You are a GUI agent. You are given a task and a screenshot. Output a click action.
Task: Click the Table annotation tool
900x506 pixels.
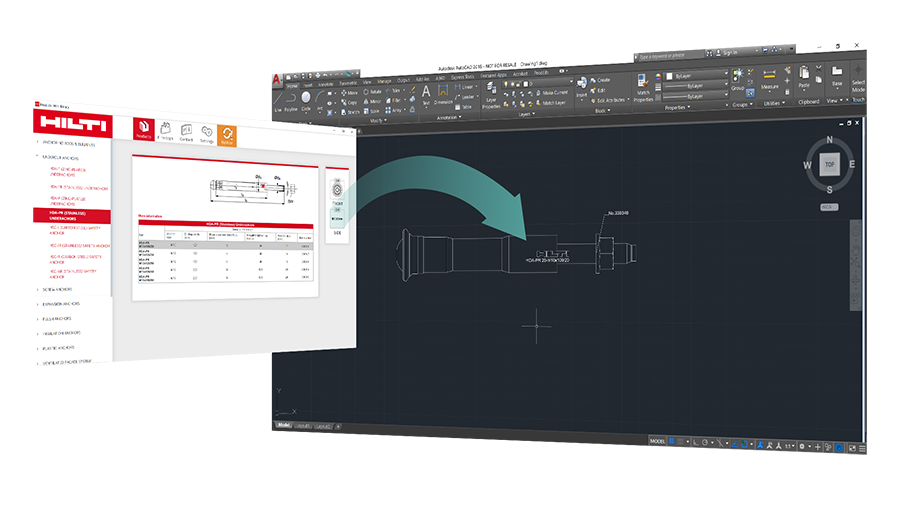coord(464,107)
